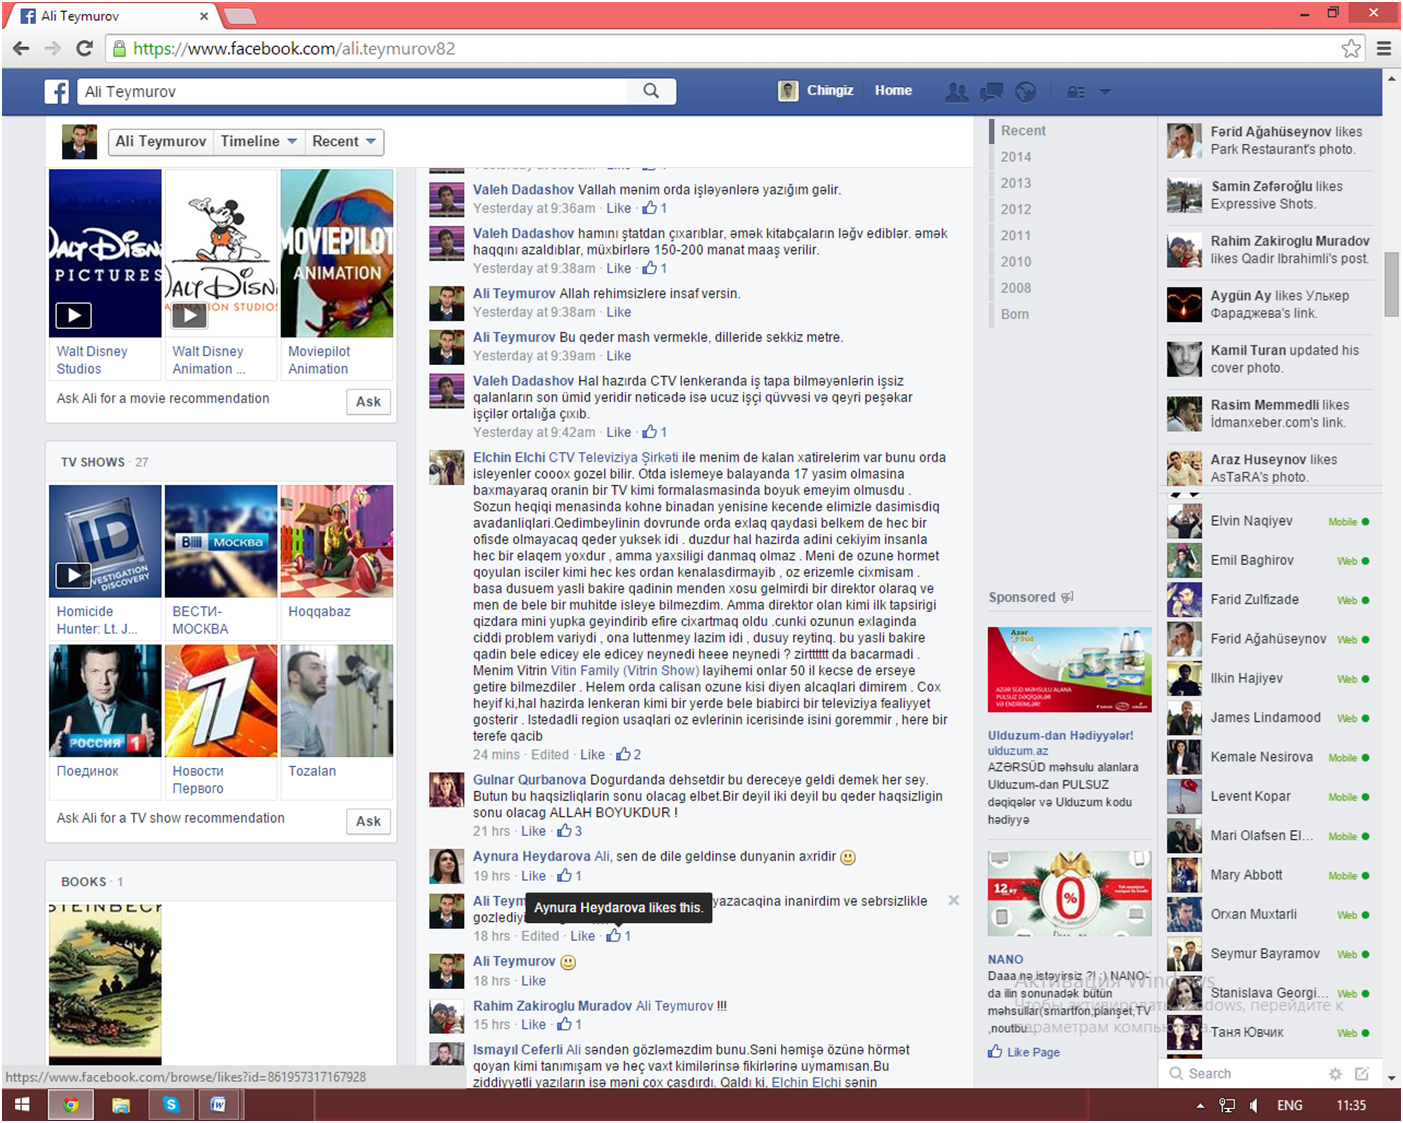1403x1123 pixels.
Task: Like Rahim Zakiroglu Muradov's comment
Action: click(533, 1025)
